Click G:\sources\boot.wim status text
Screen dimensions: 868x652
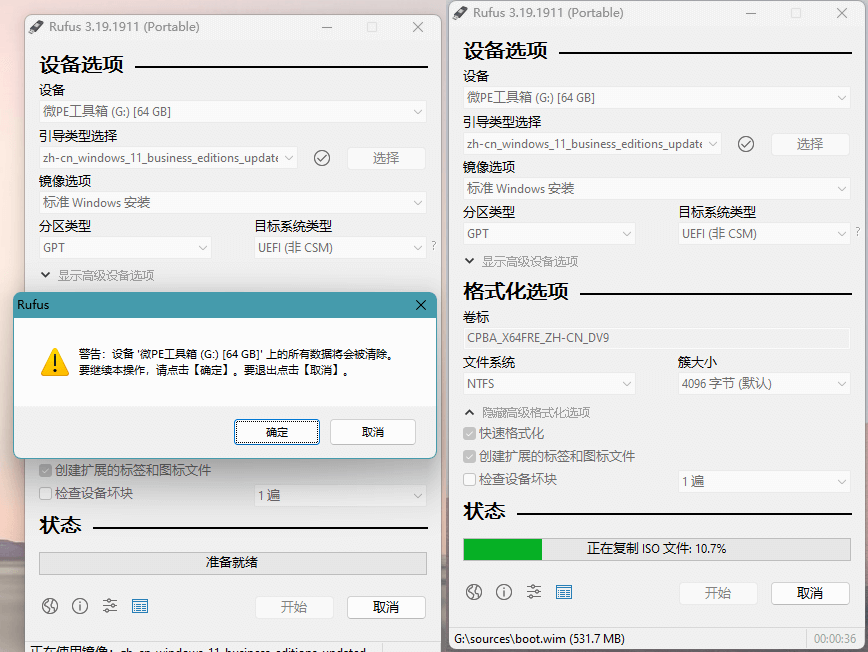(539, 639)
